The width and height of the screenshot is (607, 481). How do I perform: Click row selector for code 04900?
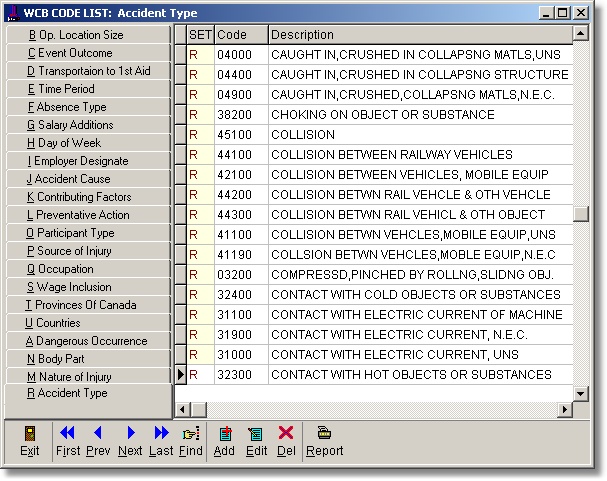[181, 95]
